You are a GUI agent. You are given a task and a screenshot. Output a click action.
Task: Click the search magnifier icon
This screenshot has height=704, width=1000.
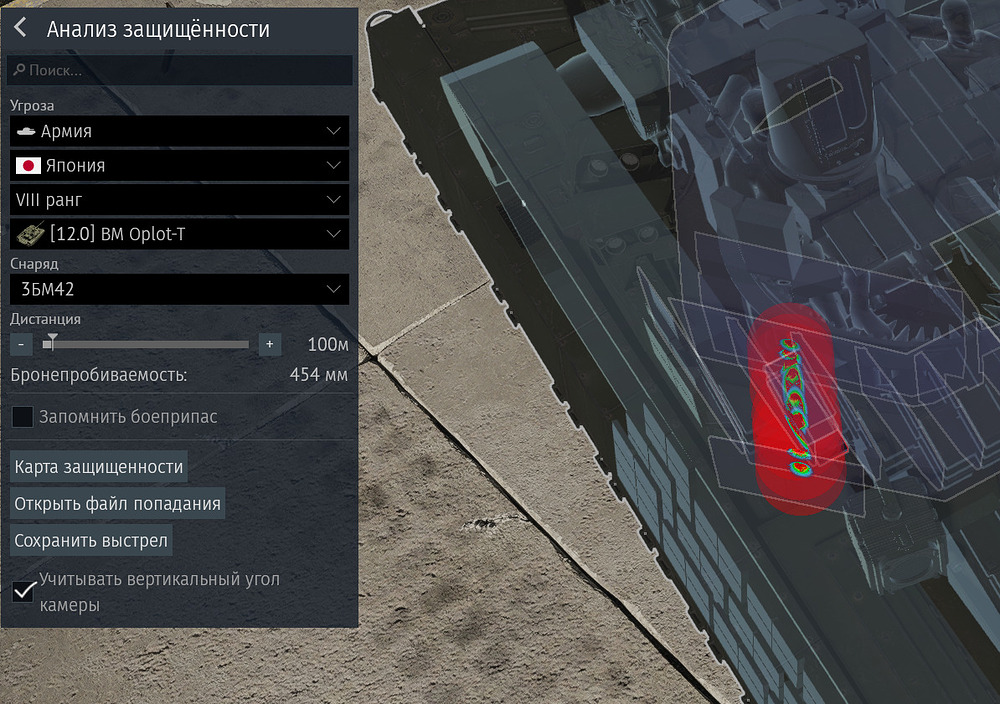[x=19, y=70]
